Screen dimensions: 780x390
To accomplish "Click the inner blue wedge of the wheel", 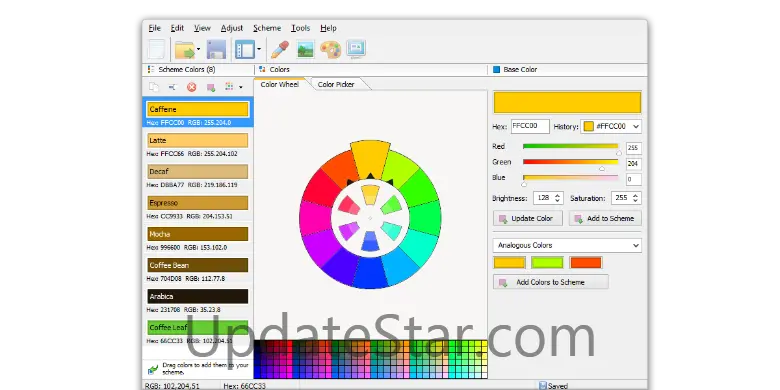I will [x=370, y=241].
